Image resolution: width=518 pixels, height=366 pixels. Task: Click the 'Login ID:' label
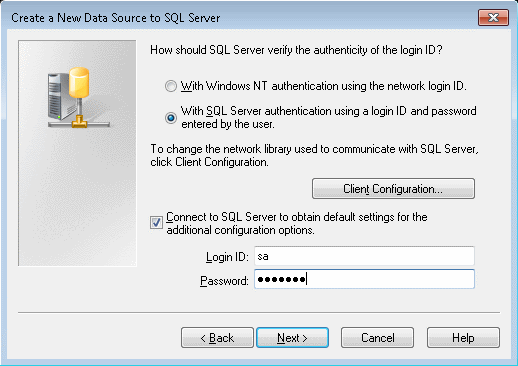pos(227,257)
